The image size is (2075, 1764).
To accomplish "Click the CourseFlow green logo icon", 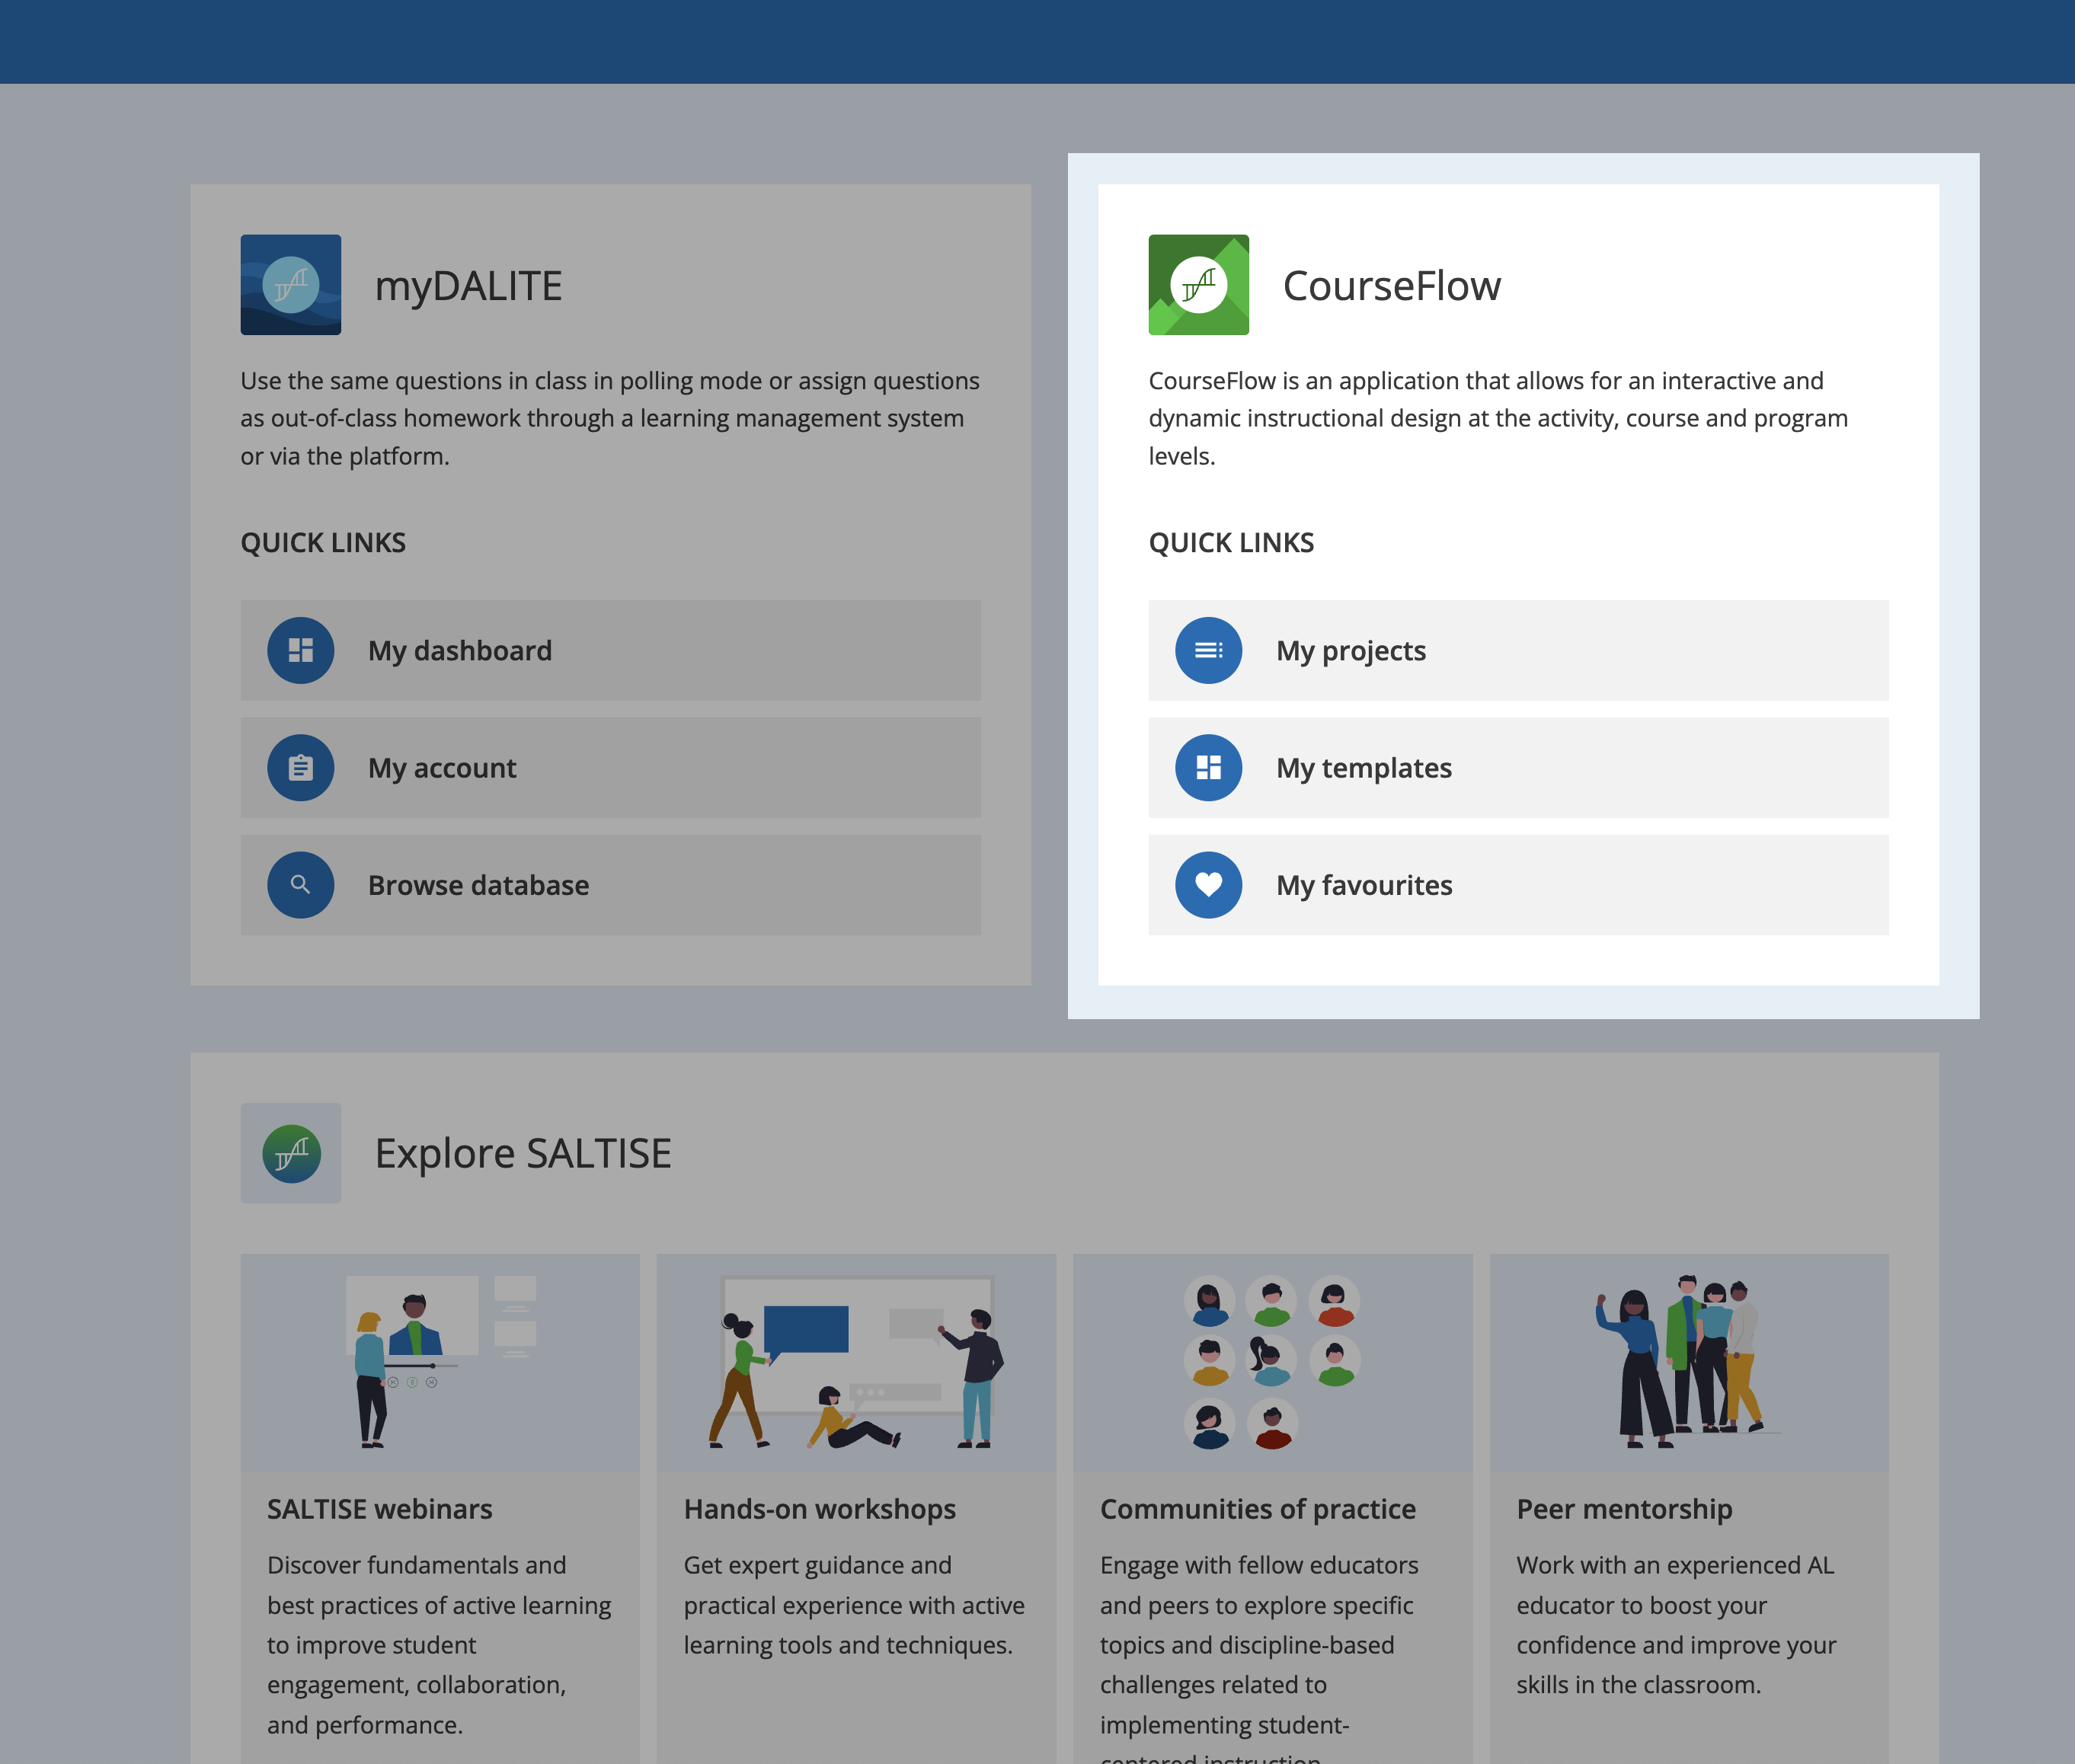I will coord(1198,285).
